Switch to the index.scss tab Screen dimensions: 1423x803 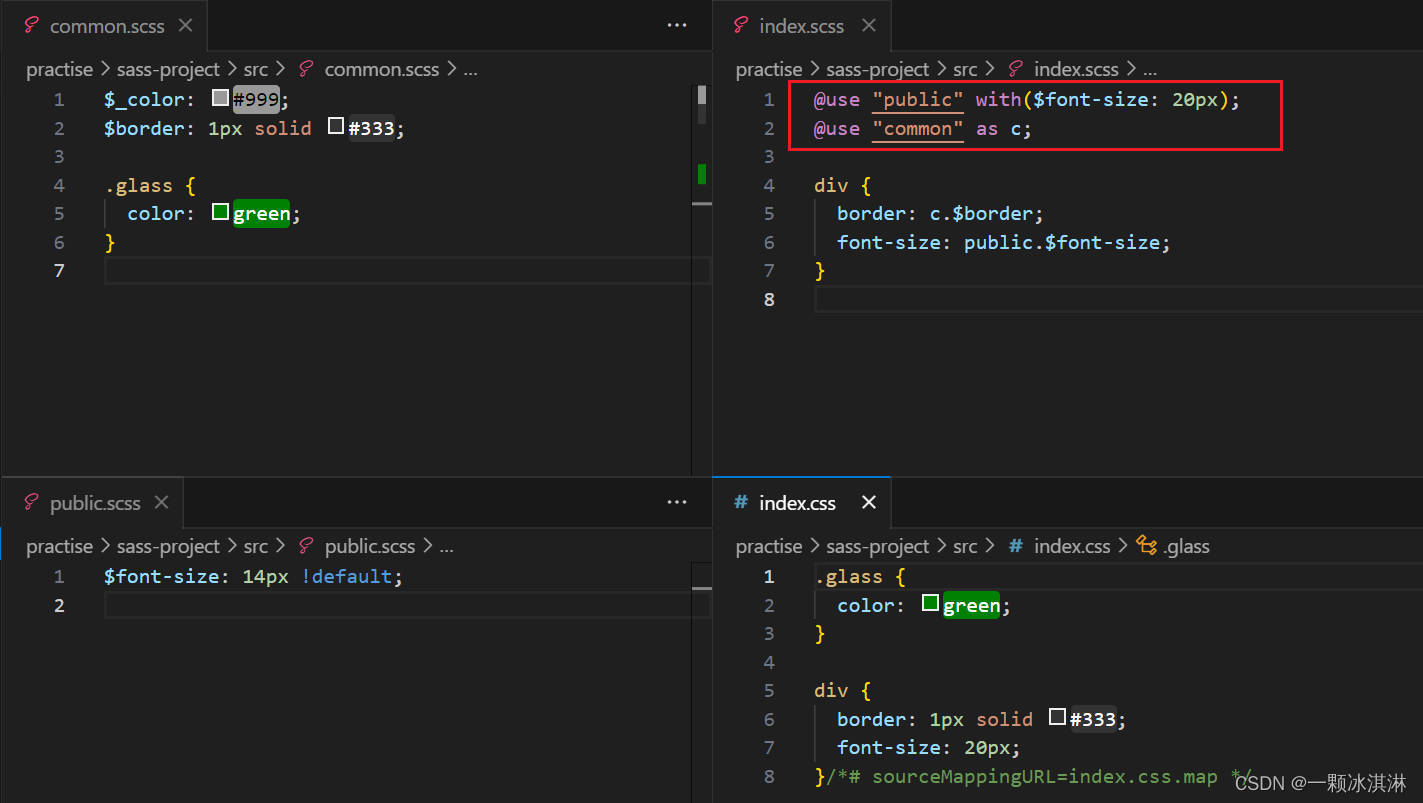[801, 26]
